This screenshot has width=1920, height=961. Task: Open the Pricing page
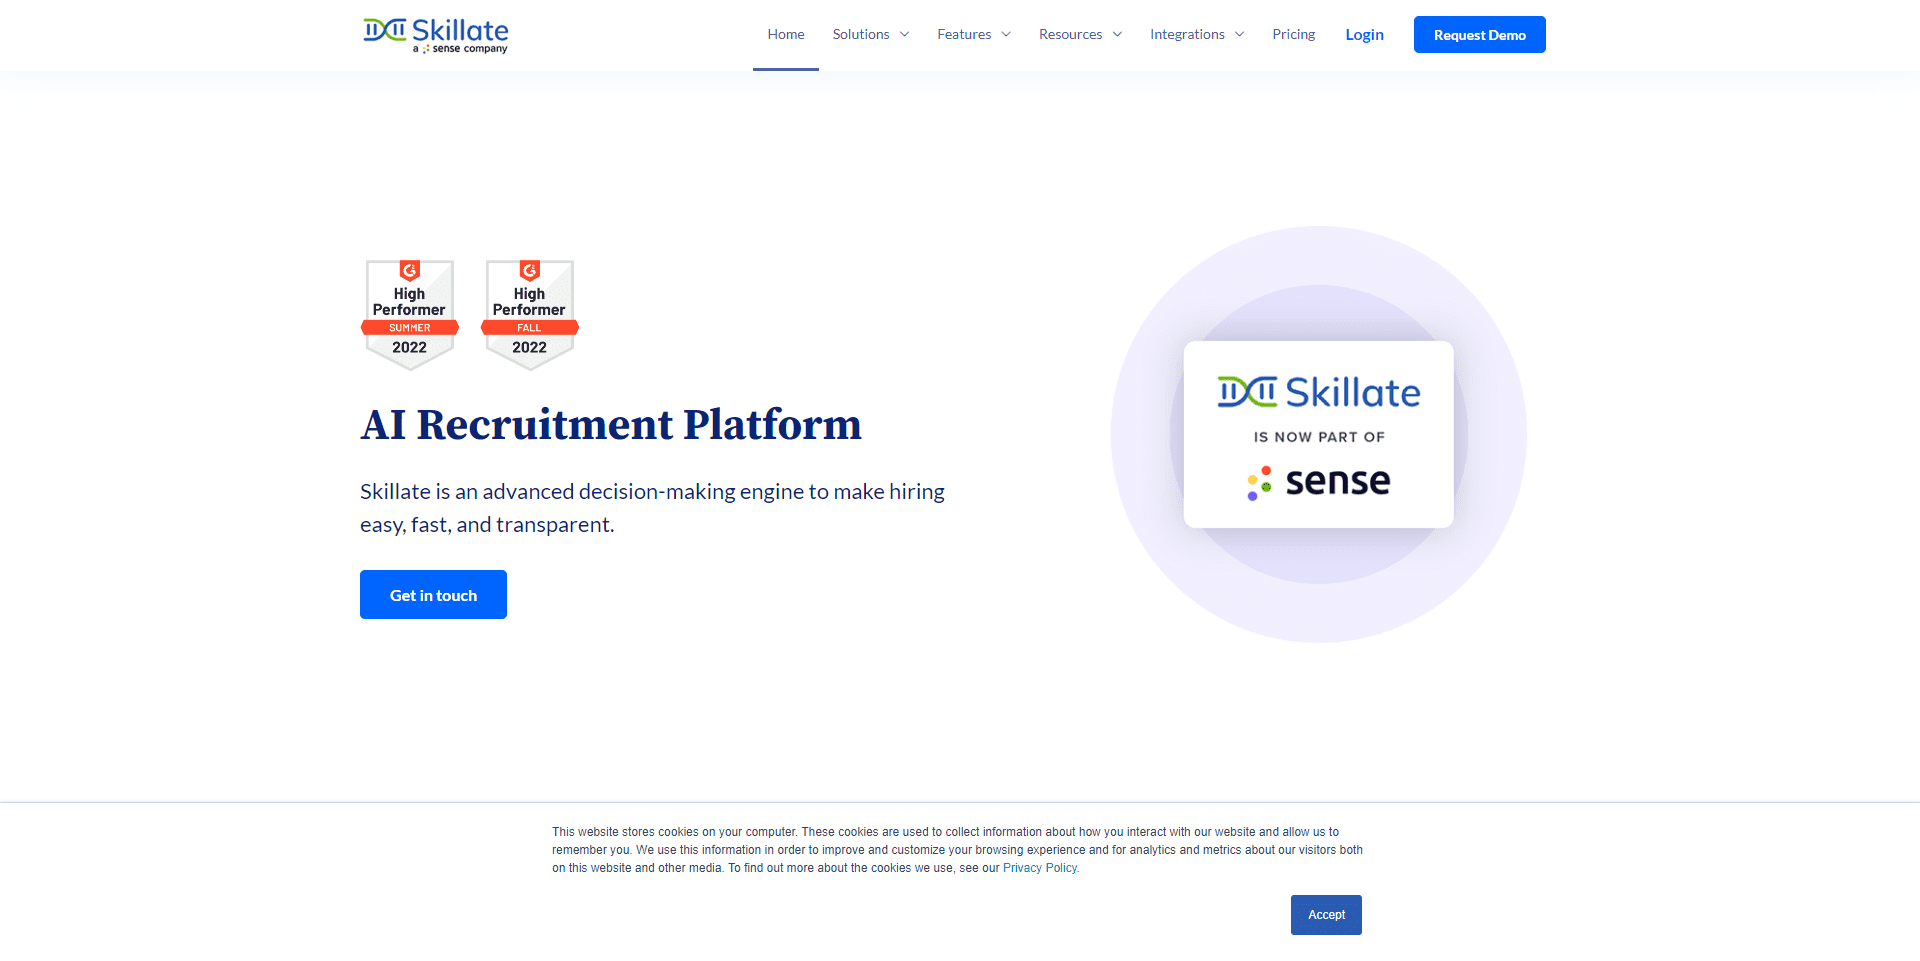click(1293, 34)
